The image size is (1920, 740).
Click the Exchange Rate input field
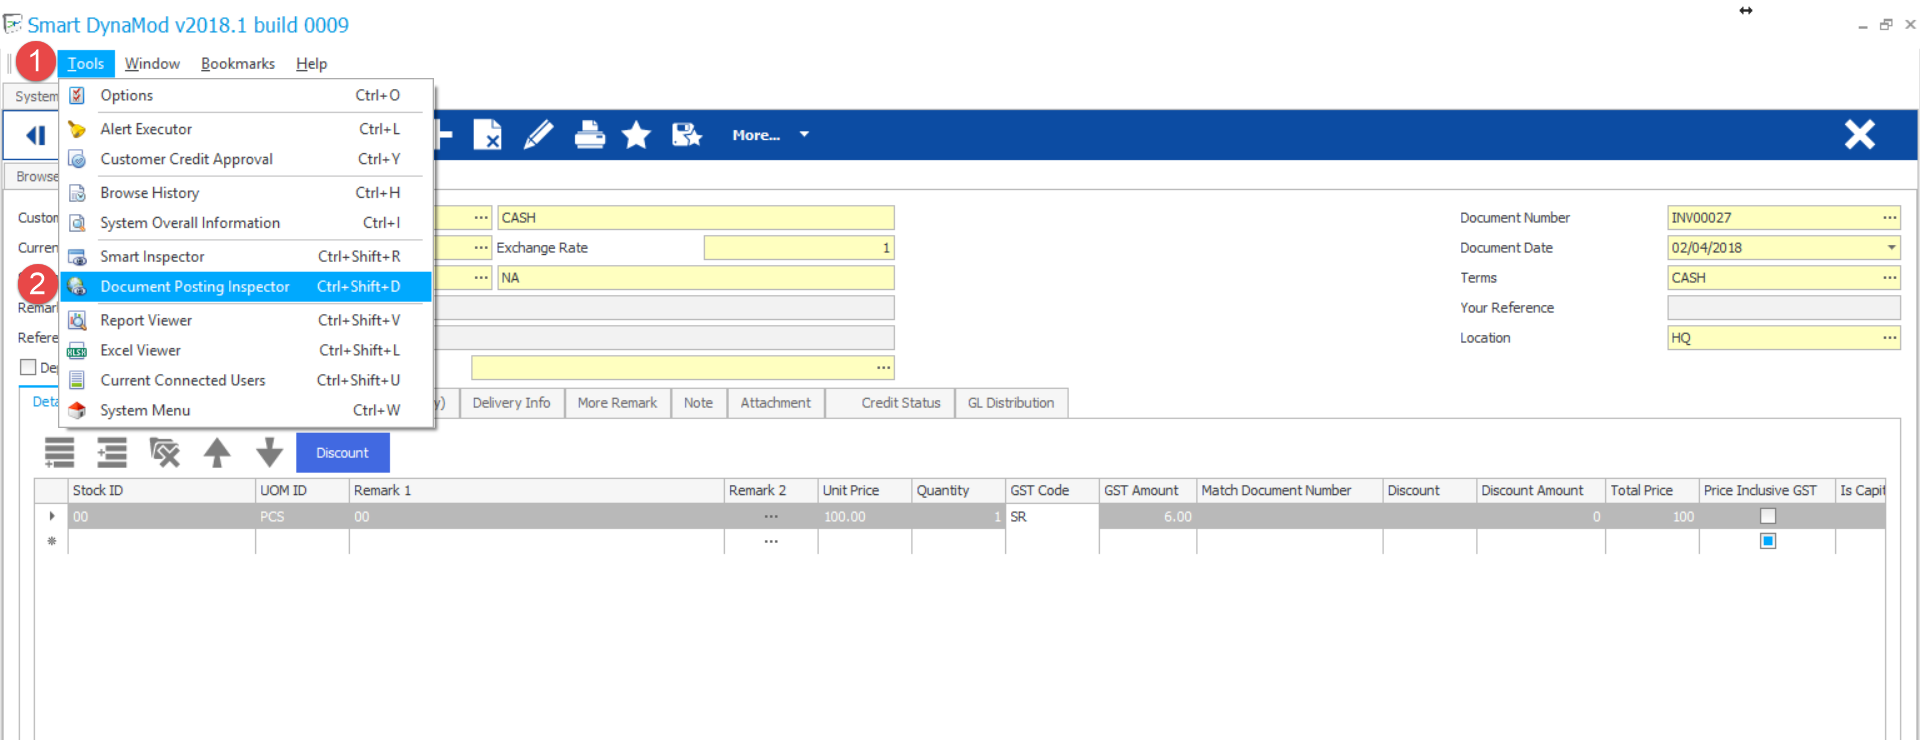click(x=798, y=247)
